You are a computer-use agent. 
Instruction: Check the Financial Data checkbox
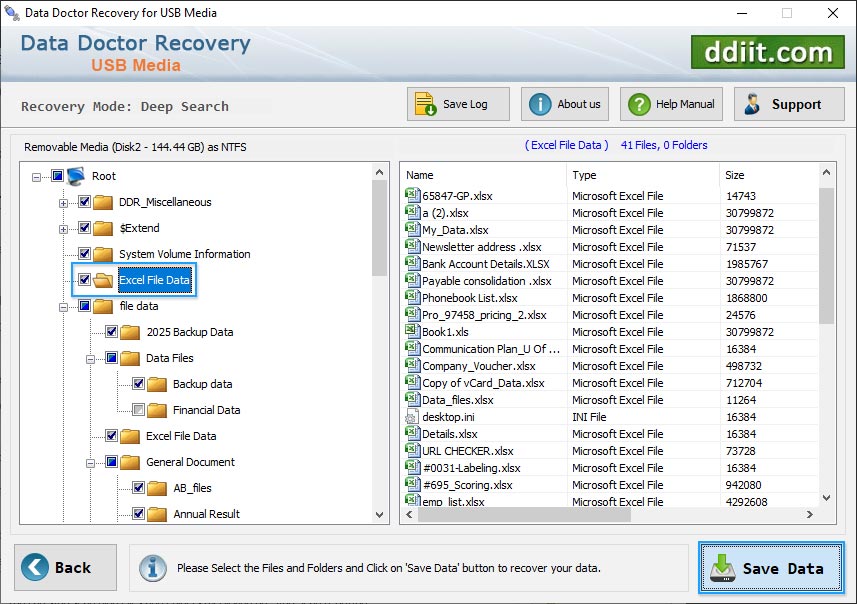pos(138,409)
